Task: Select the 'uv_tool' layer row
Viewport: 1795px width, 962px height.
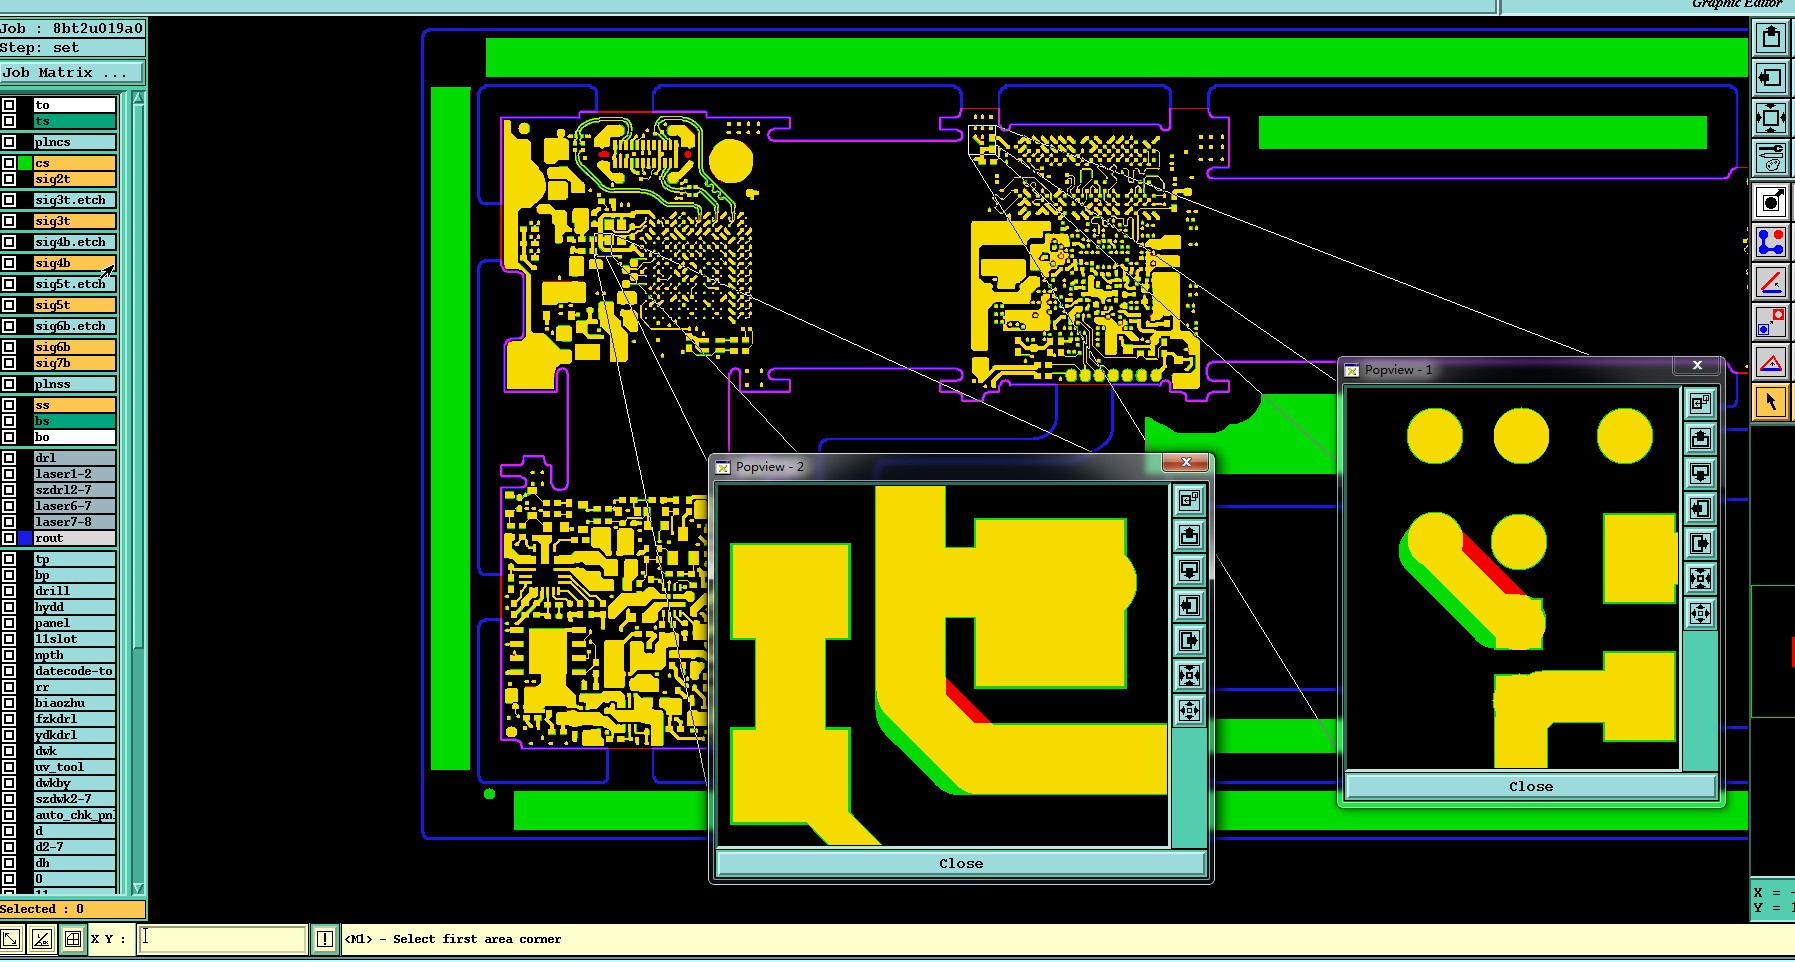Action: (75, 767)
